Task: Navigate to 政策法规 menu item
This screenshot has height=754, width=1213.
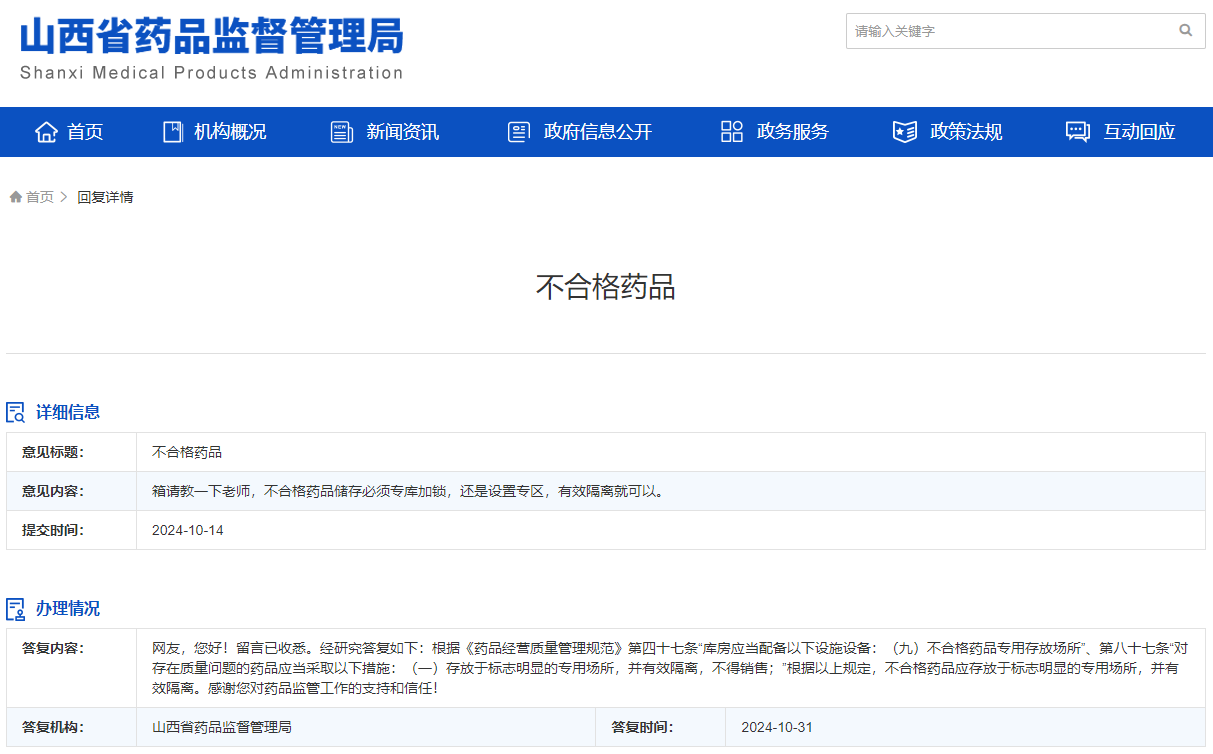Action: coord(966,132)
